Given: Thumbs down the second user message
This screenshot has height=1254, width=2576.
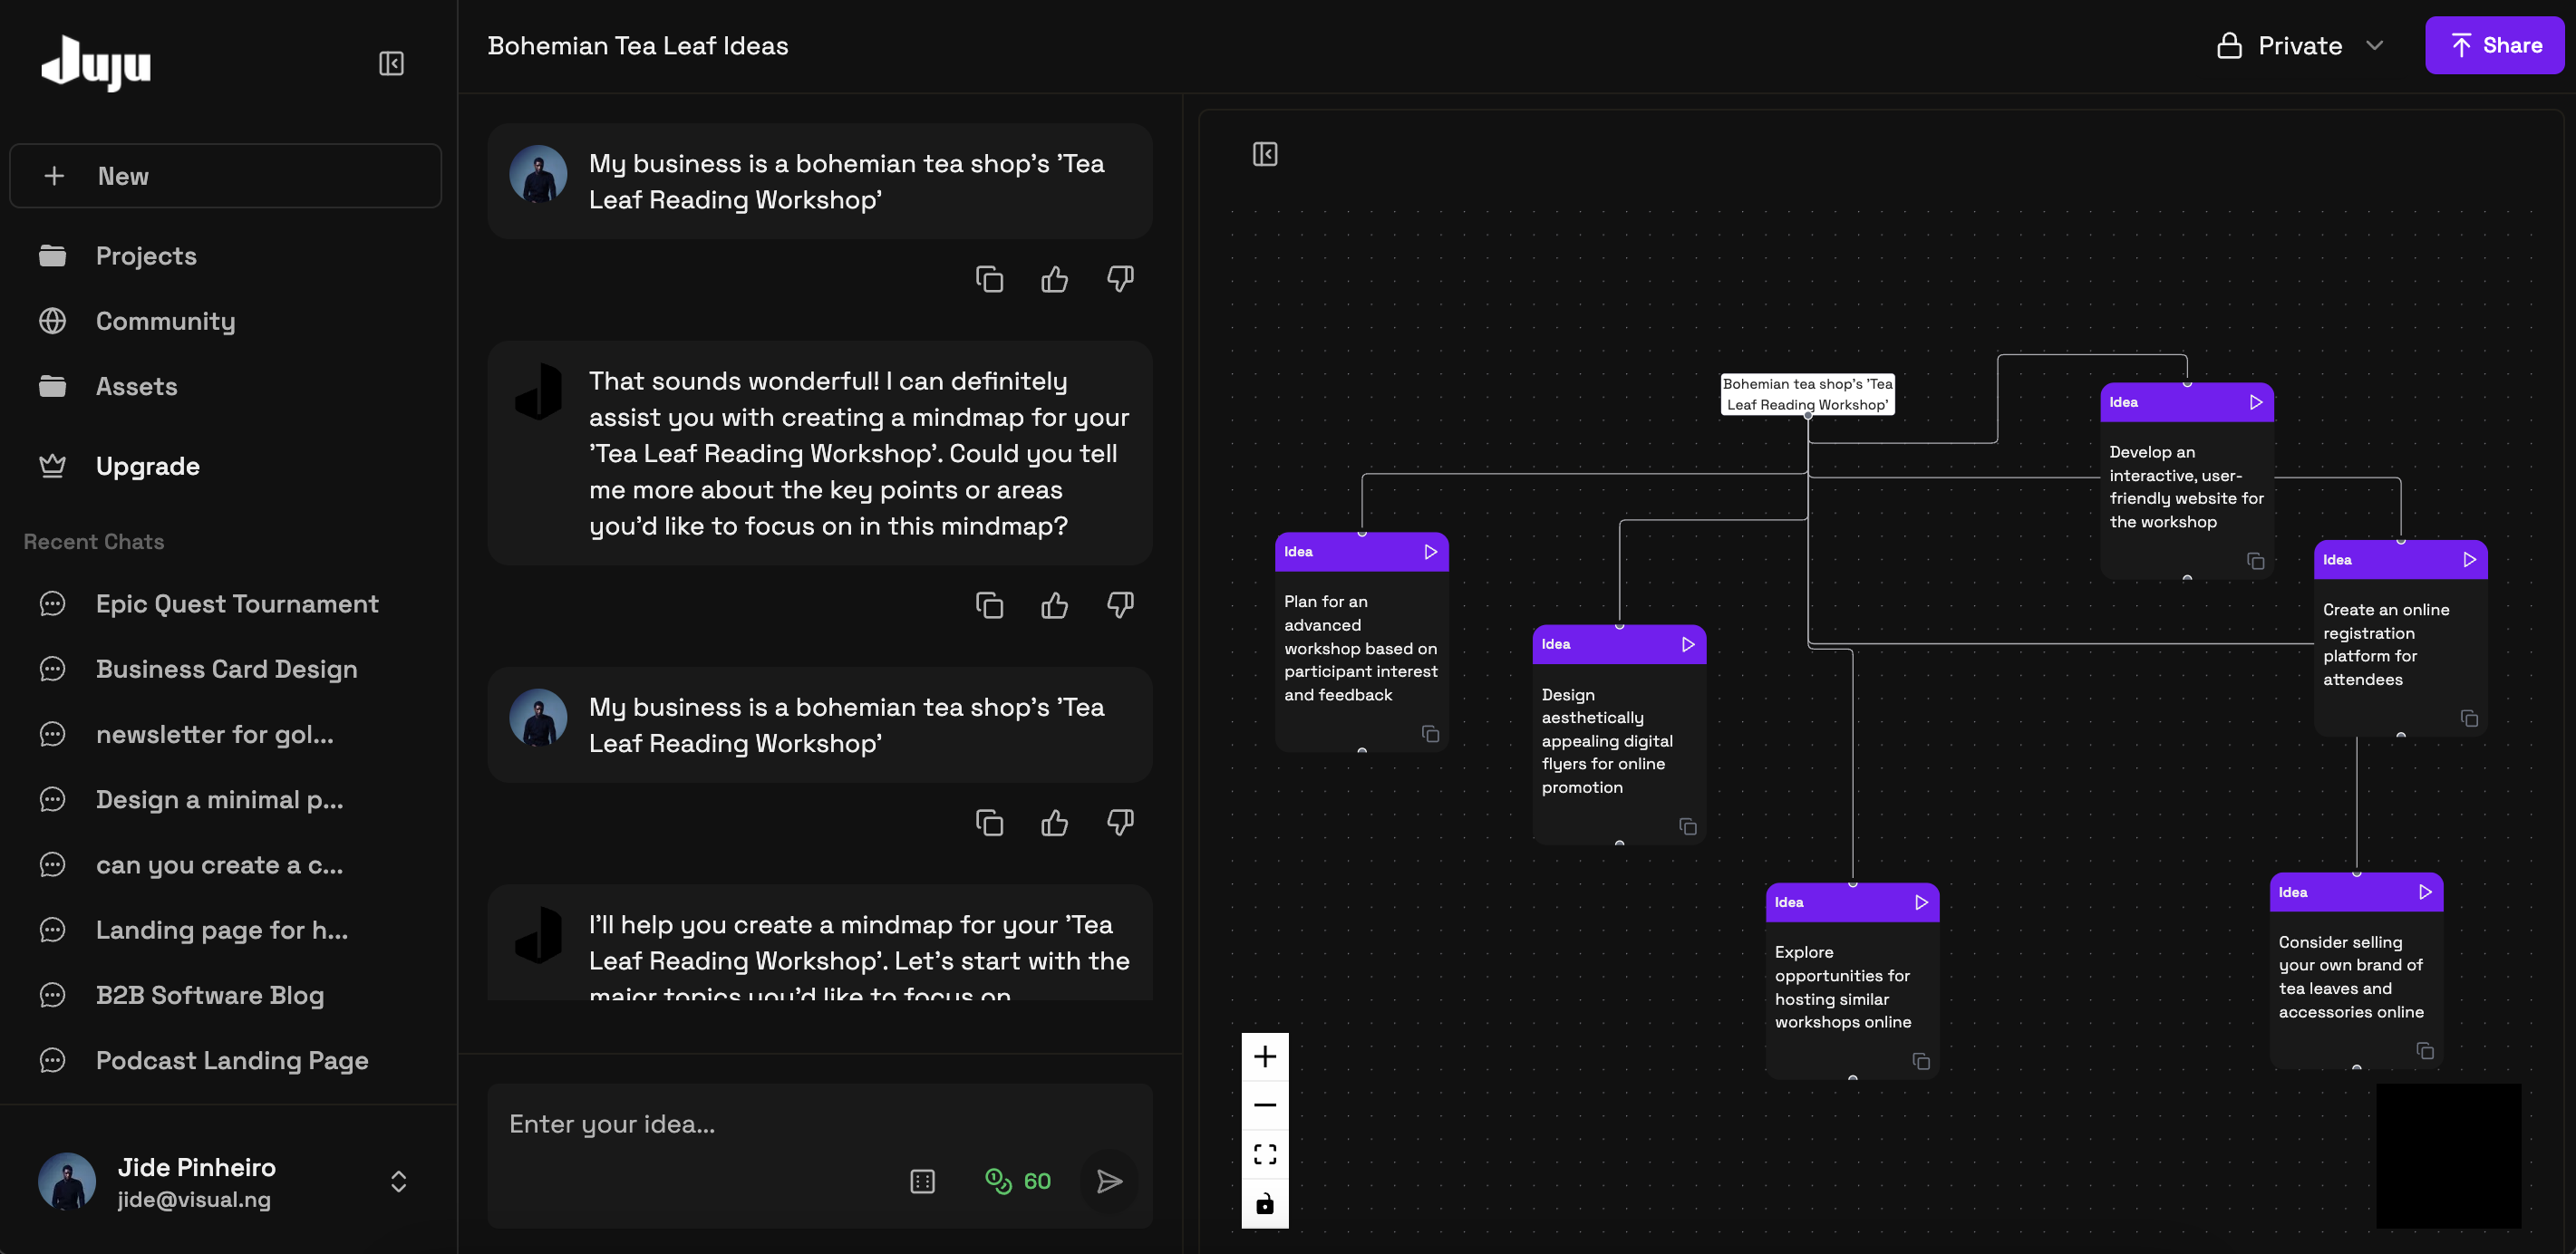Looking at the screenshot, I should pos(1120,823).
